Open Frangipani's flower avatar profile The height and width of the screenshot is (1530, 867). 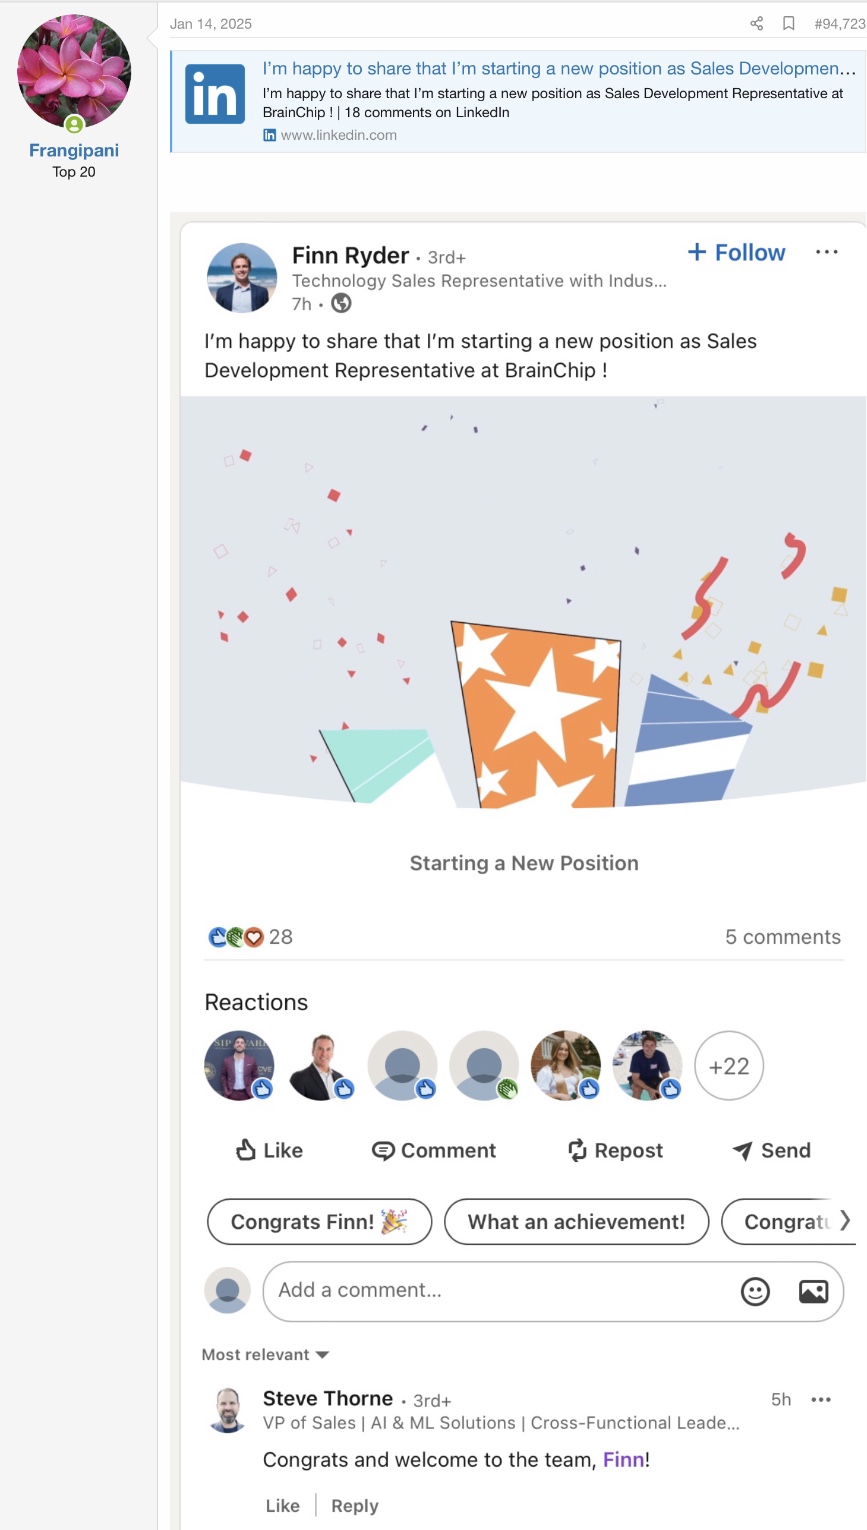[x=74, y=71]
